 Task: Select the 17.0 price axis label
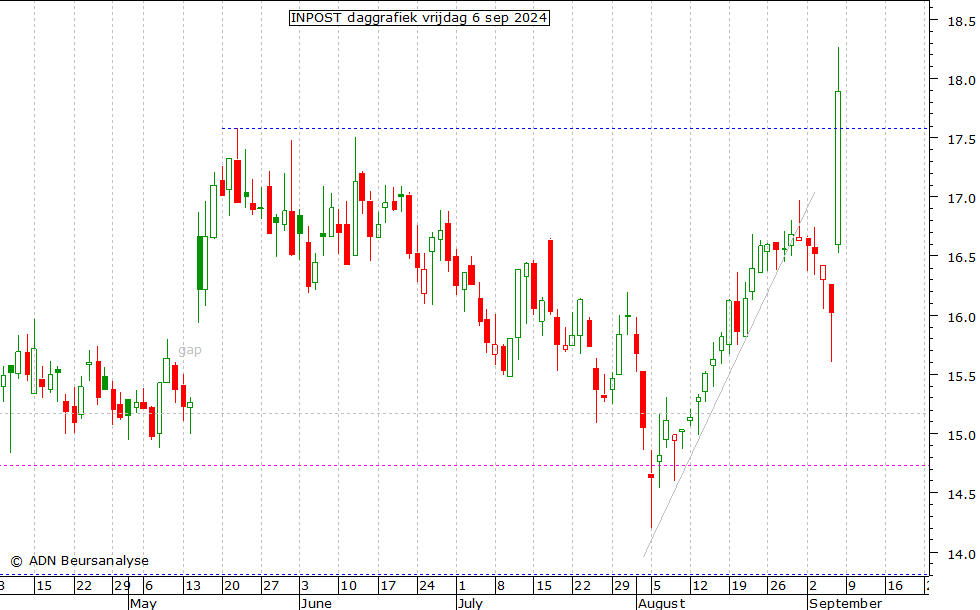pos(961,198)
